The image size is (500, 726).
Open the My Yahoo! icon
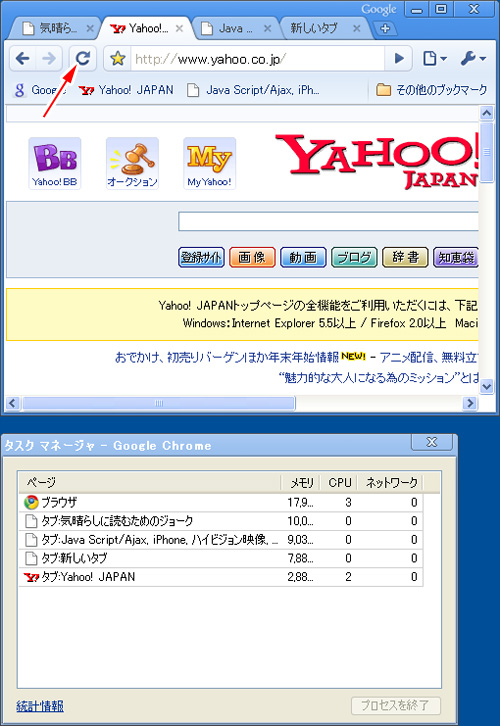coord(209,163)
